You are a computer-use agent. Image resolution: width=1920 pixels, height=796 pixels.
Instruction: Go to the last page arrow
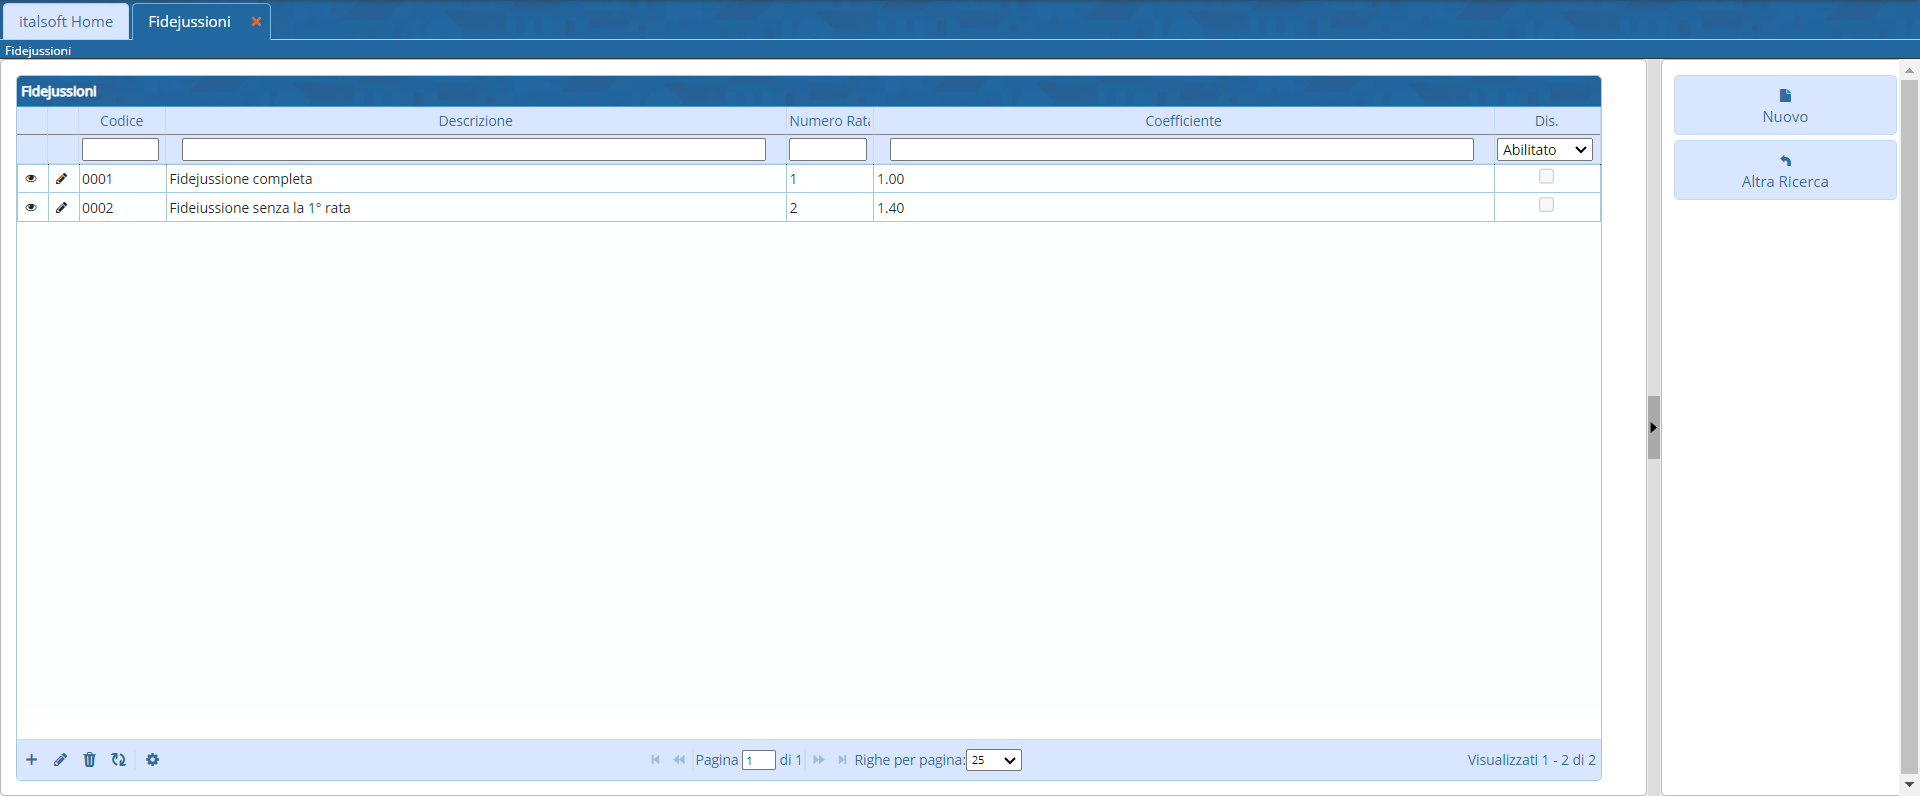842,760
